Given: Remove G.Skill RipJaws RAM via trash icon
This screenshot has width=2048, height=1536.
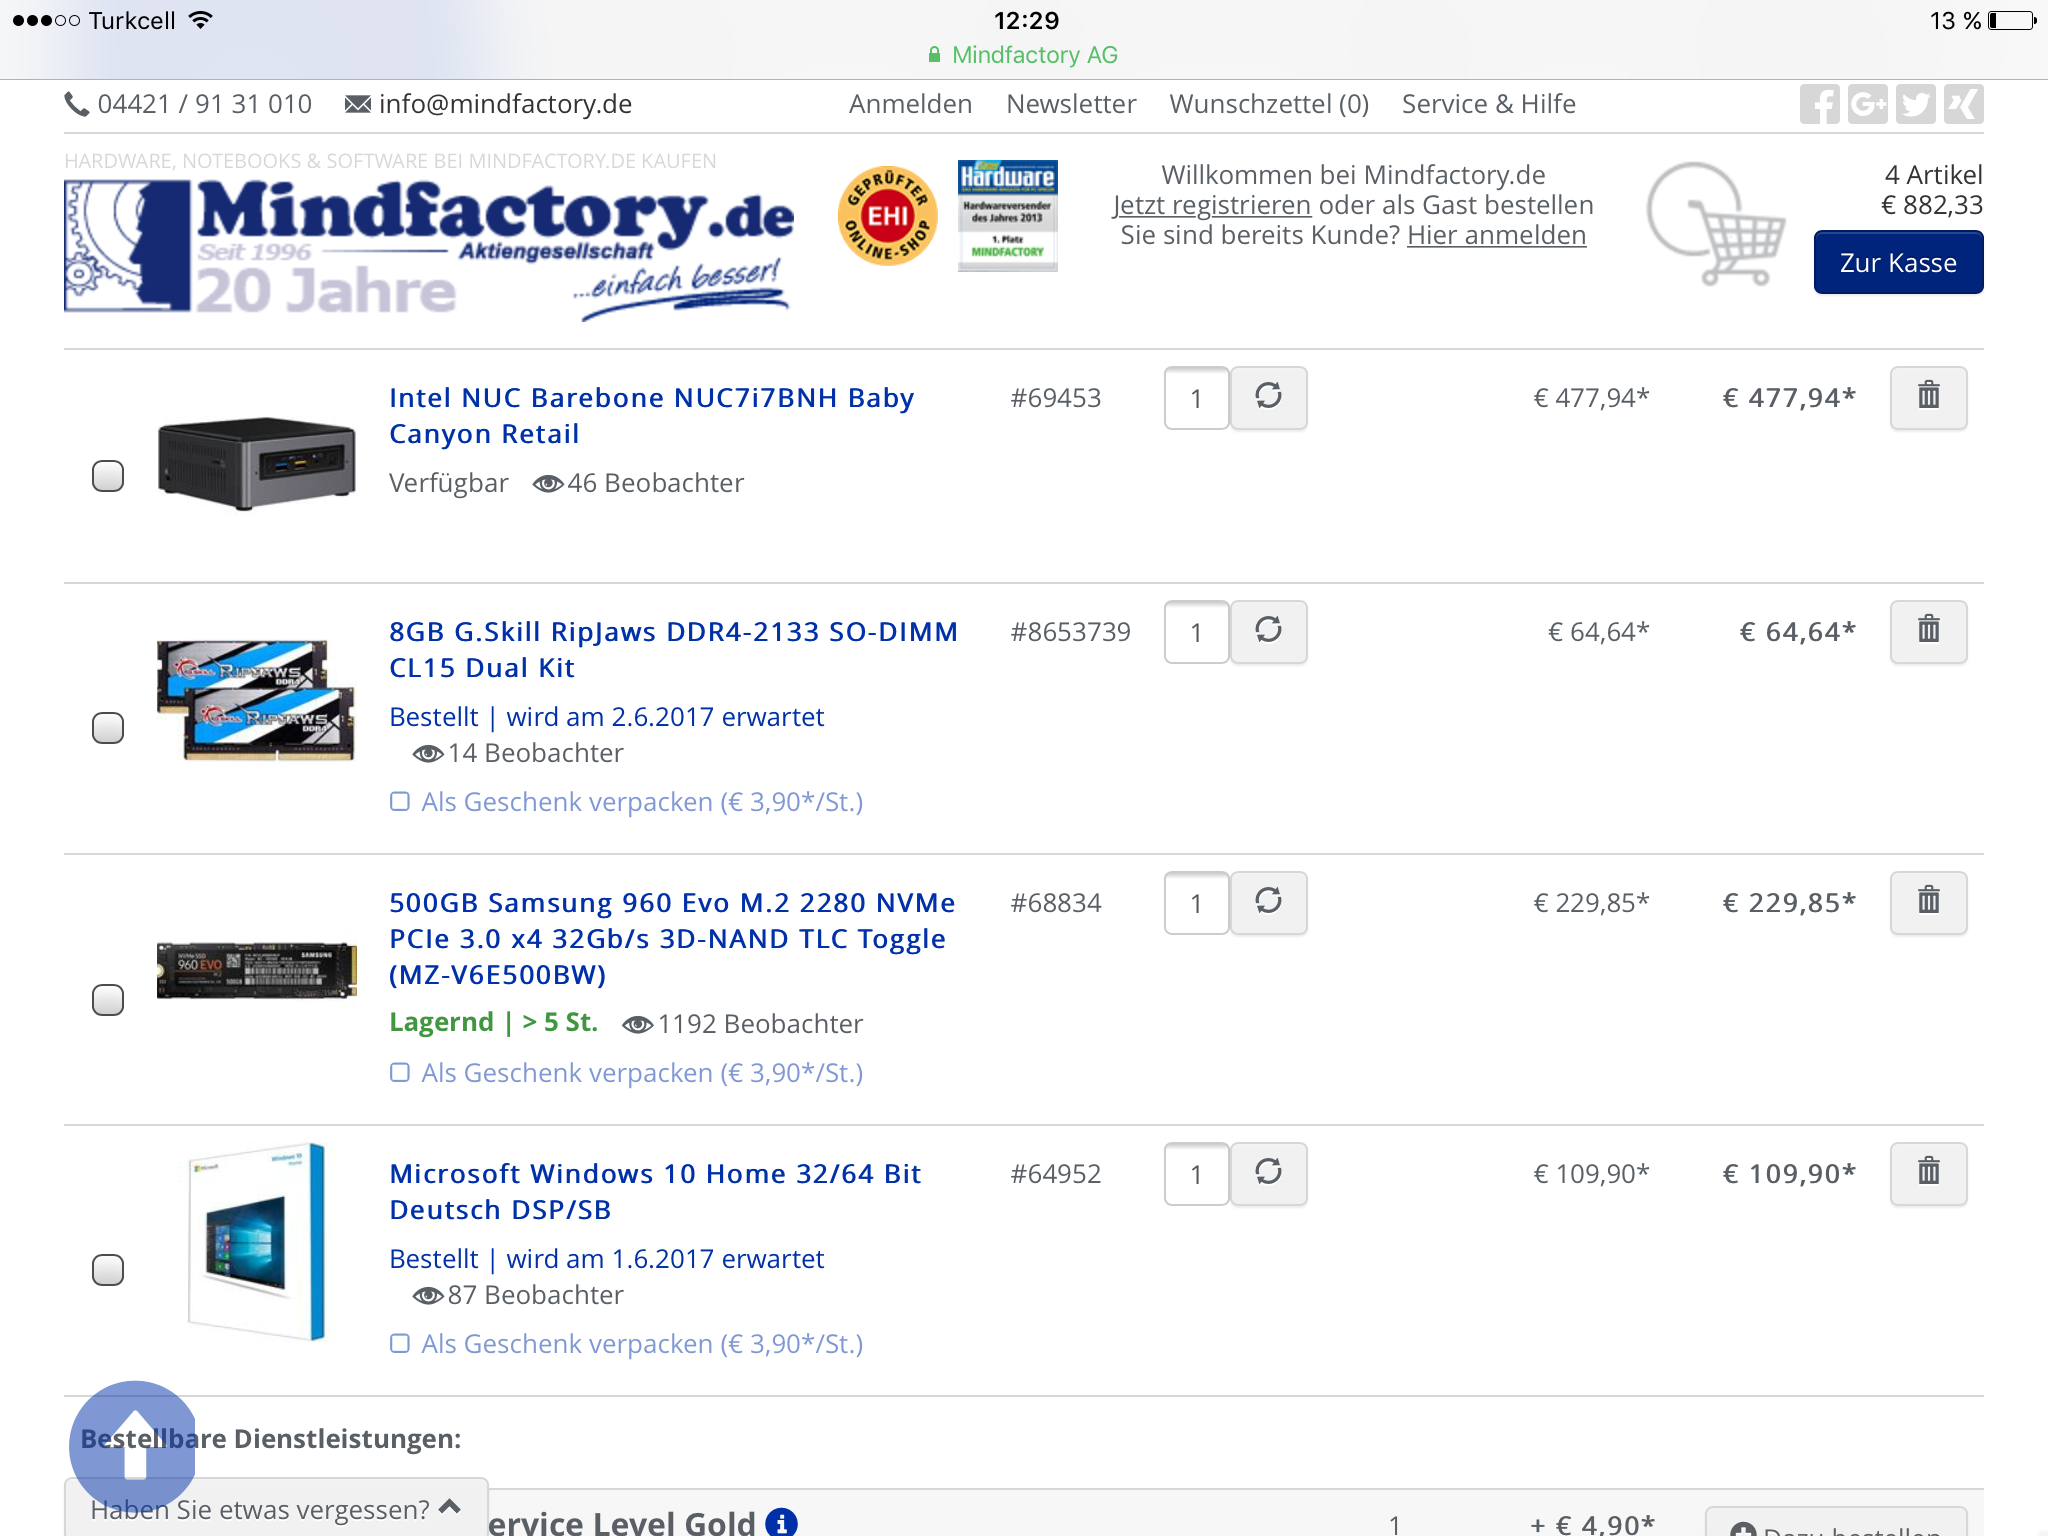Looking at the screenshot, I should [x=1928, y=631].
